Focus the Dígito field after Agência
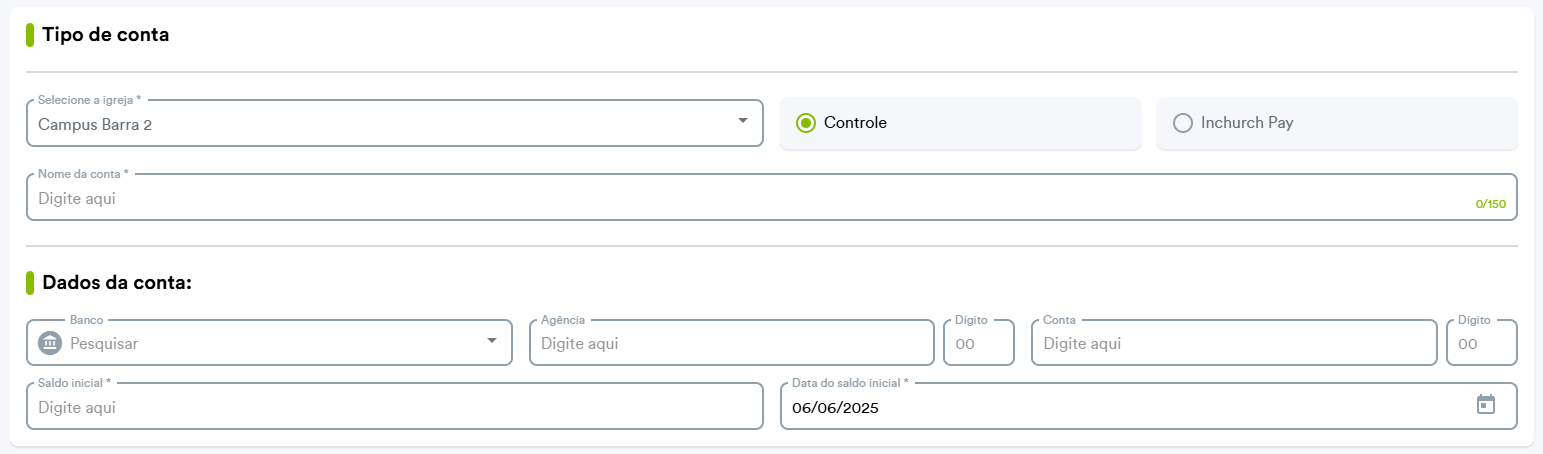Screen dimensions: 1543x454 tap(979, 343)
